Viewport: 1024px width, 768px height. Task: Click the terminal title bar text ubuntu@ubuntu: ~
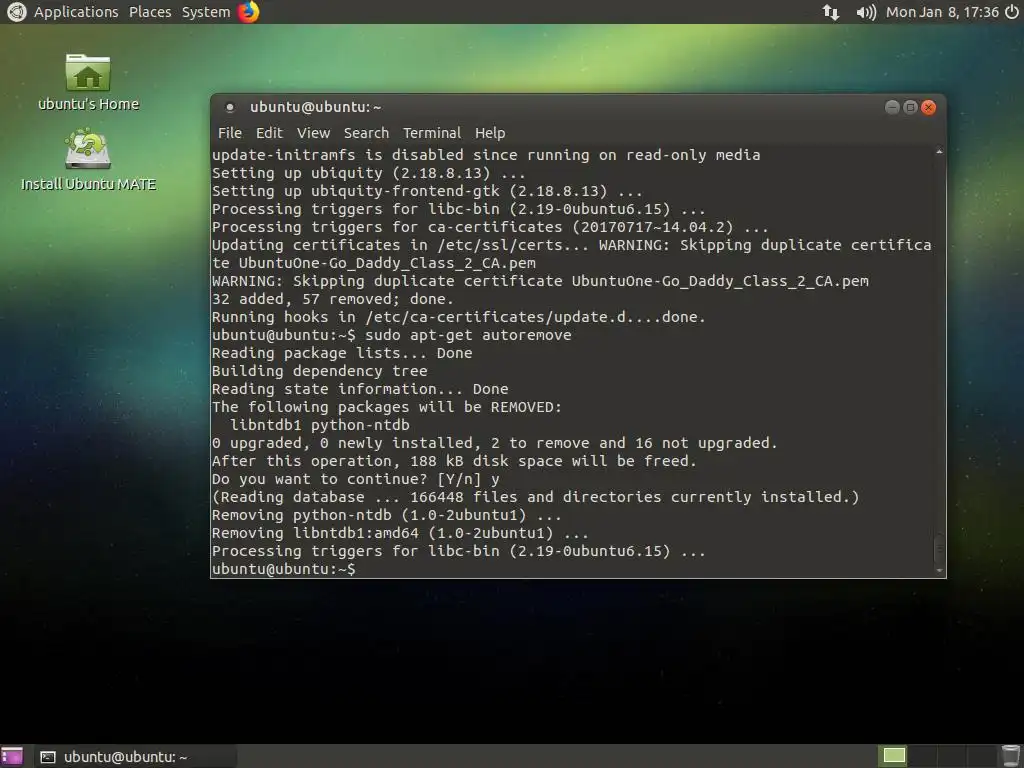[x=315, y=107]
